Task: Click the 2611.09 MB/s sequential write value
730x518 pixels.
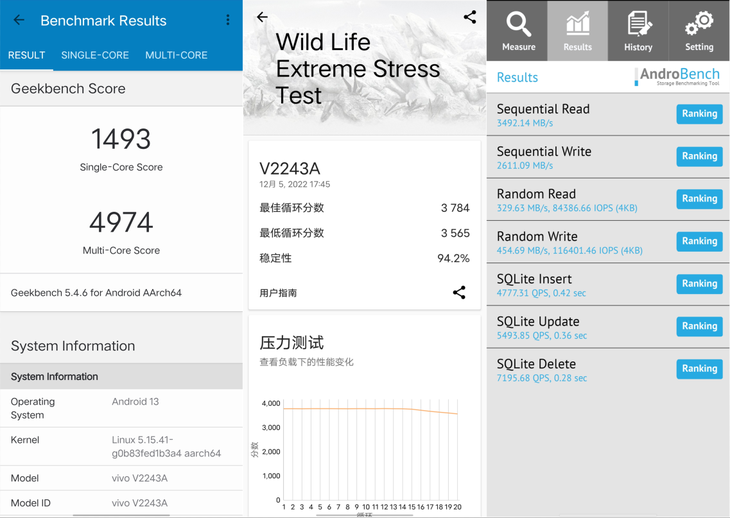Action: click(x=525, y=166)
